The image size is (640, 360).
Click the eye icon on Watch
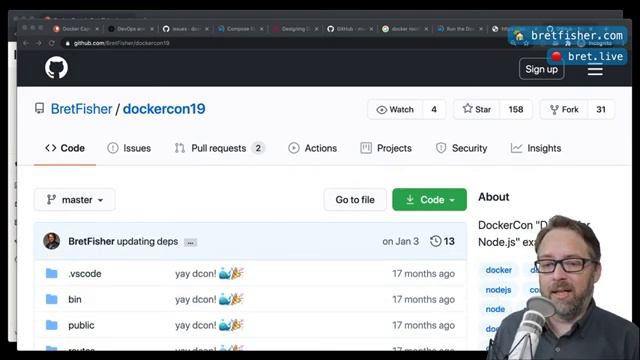[381, 110]
